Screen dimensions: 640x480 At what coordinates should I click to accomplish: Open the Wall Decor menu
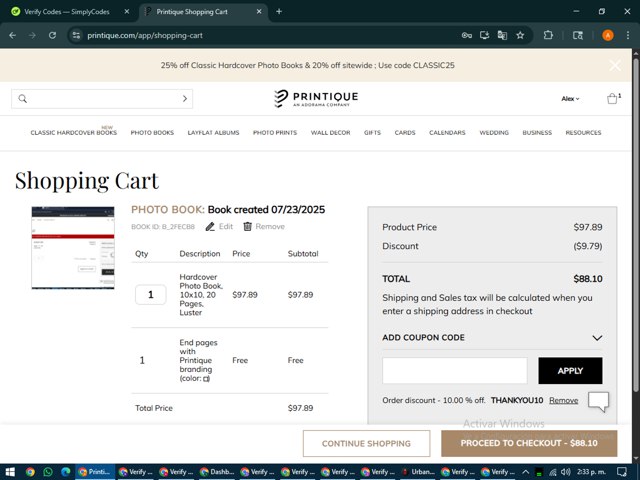pyautogui.click(x=331, y=133)
